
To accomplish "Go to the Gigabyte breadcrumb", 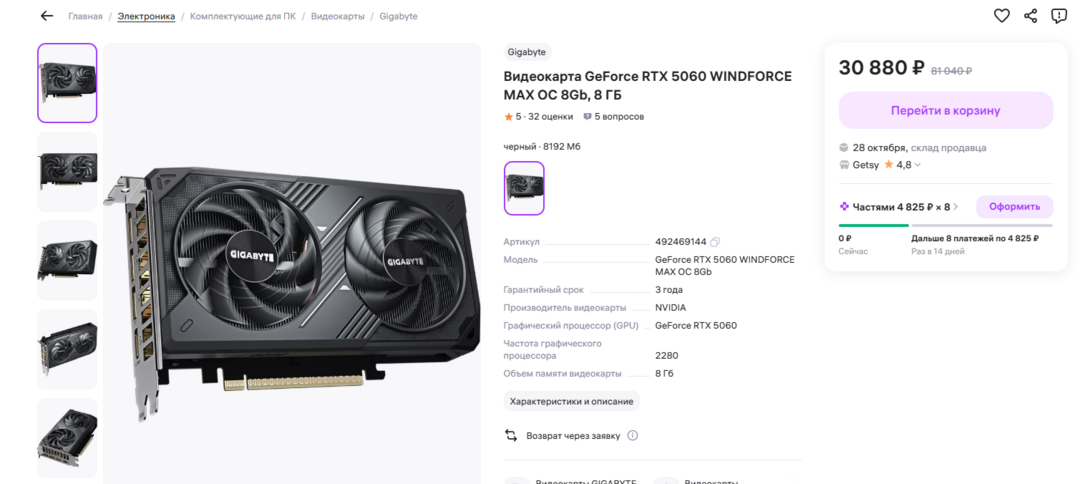I will click(x=398, y=16).
